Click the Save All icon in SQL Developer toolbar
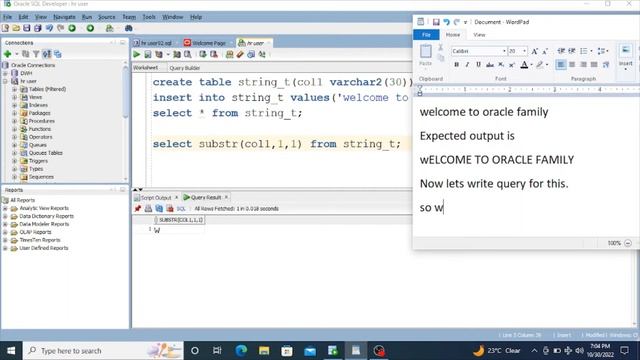Image resolution: width=640 pixels, height=360 pixels. click(x=38, y=28)
